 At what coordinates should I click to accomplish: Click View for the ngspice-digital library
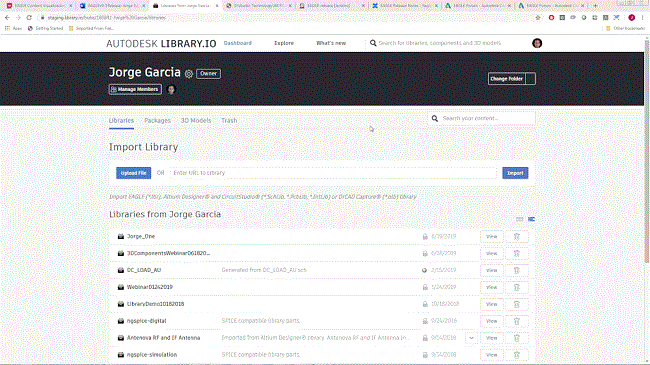point(492,321)
